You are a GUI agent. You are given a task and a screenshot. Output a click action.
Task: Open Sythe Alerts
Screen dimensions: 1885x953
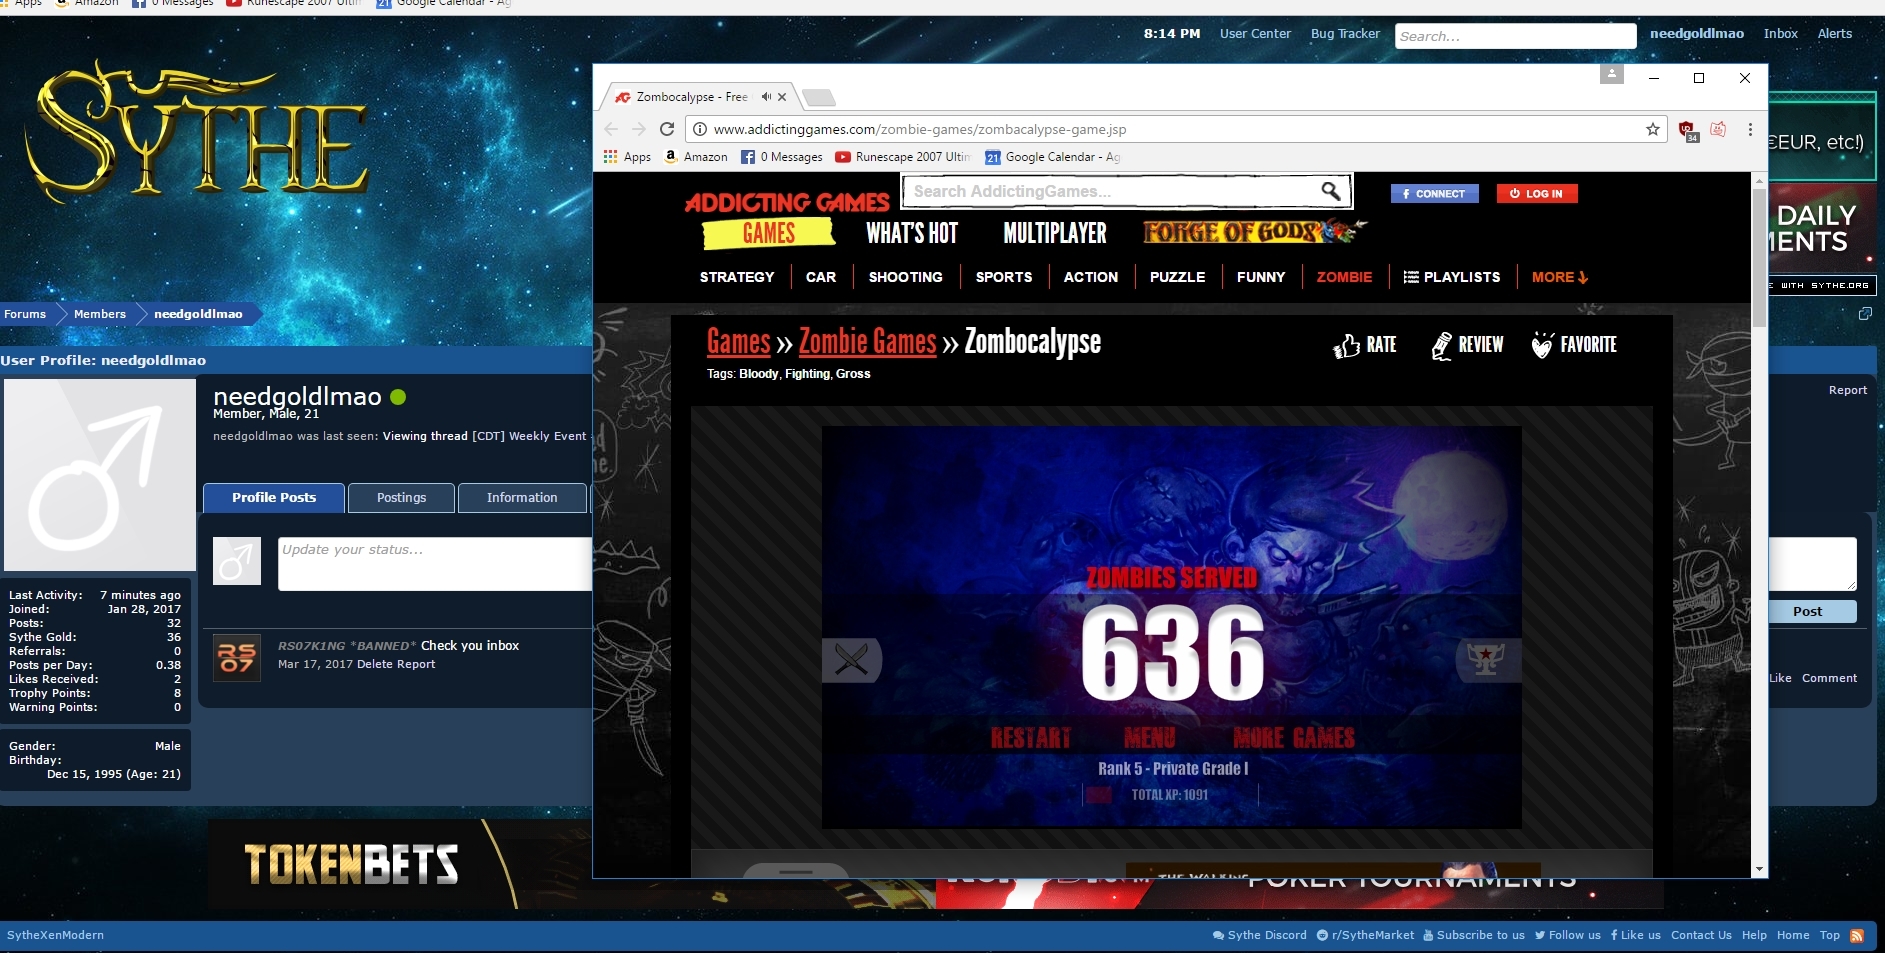pos(1835,34)
